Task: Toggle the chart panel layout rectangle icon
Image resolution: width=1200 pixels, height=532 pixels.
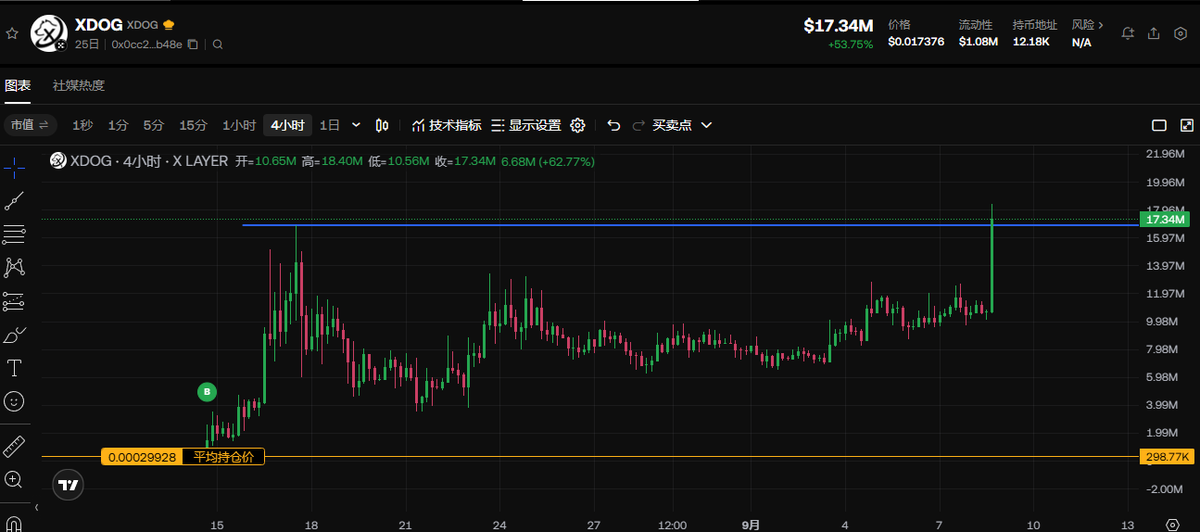Action: pyautogui.click(x=1159, y=125)
